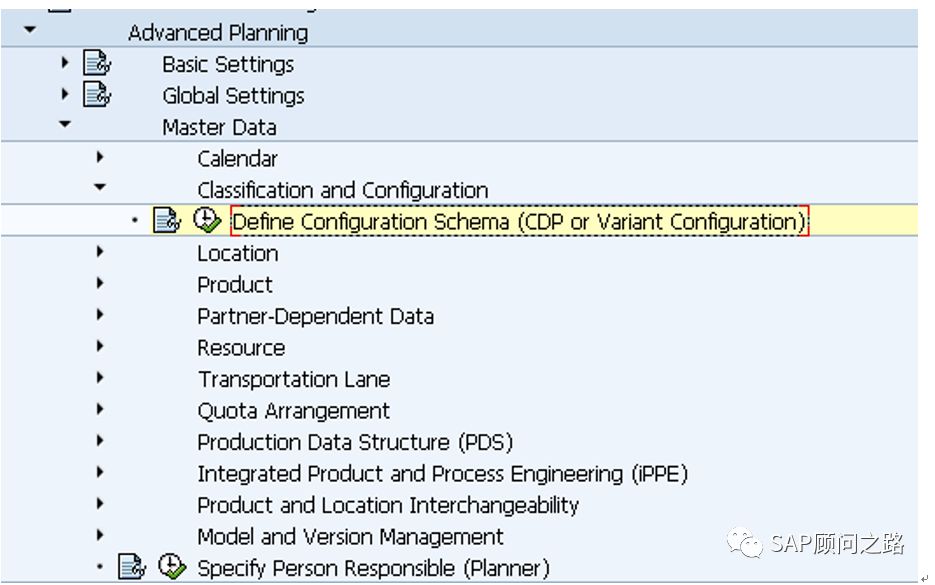This screenshot has height=585, width=935.
Task: Open documentation icon beside Global Settings
Action: point(97,96)
